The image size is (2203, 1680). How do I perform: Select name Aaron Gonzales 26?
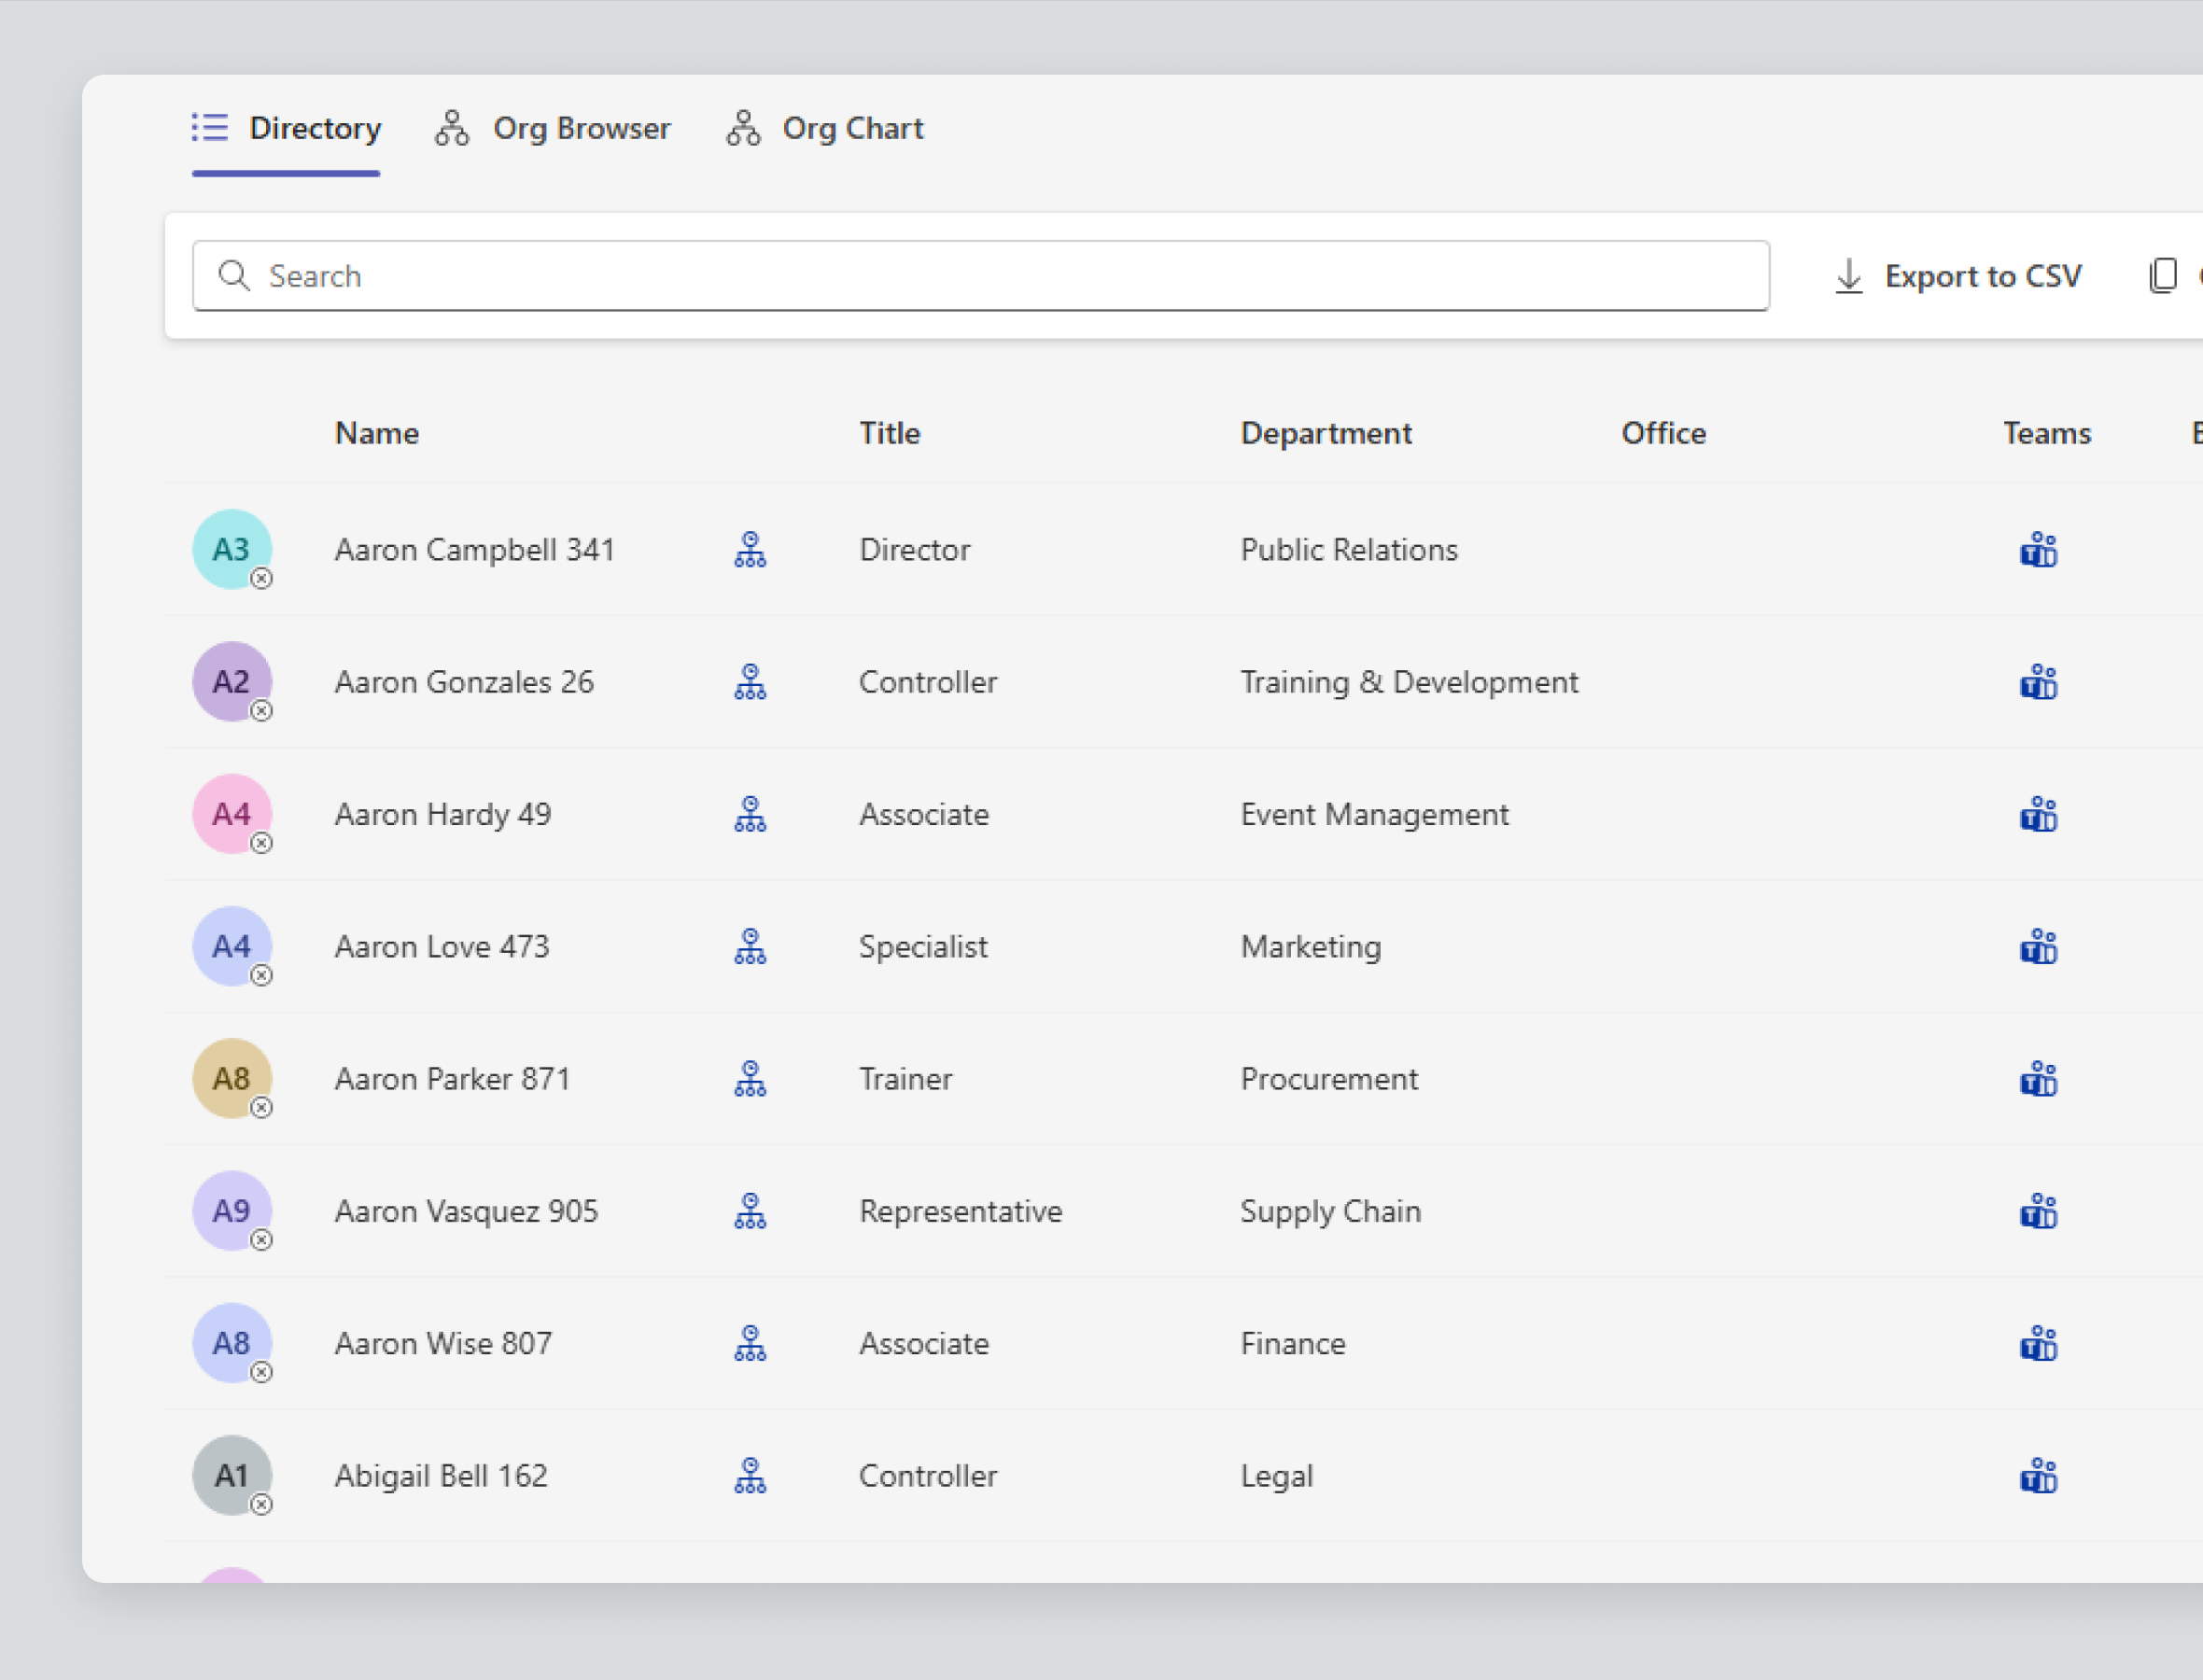(464, 682)
